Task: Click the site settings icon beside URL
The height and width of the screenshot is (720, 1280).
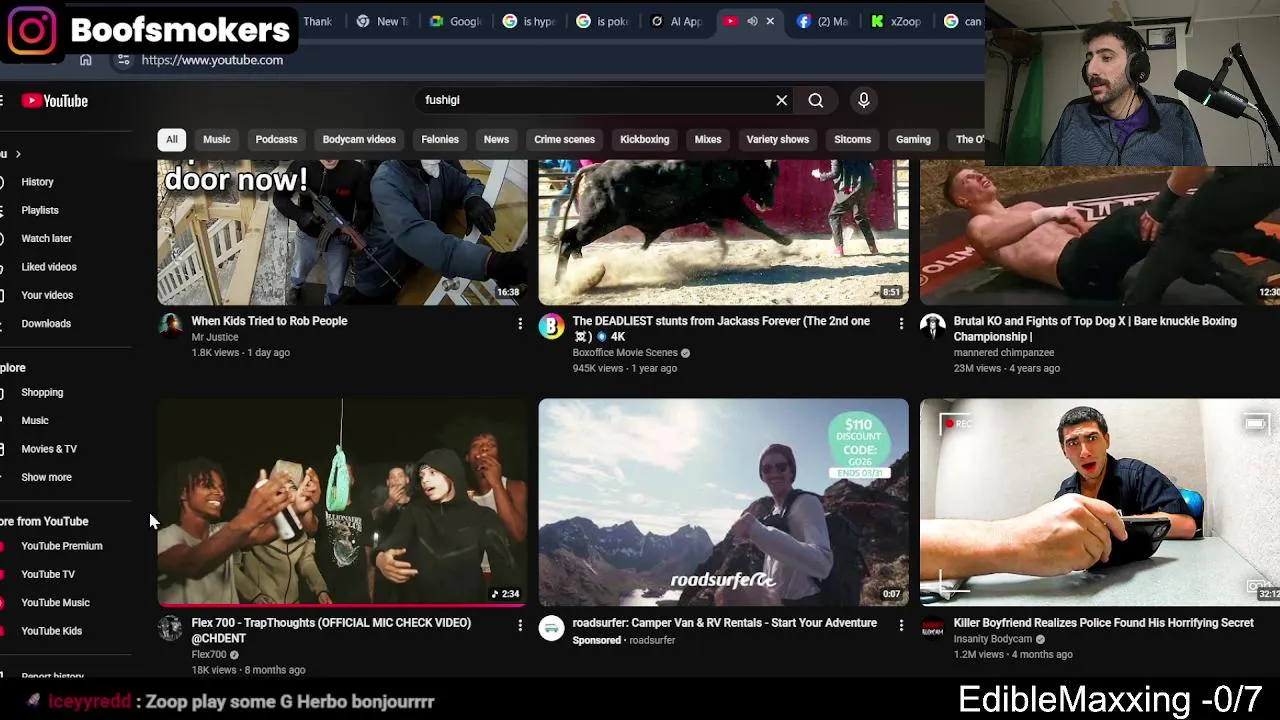Action: pos(123,60)
